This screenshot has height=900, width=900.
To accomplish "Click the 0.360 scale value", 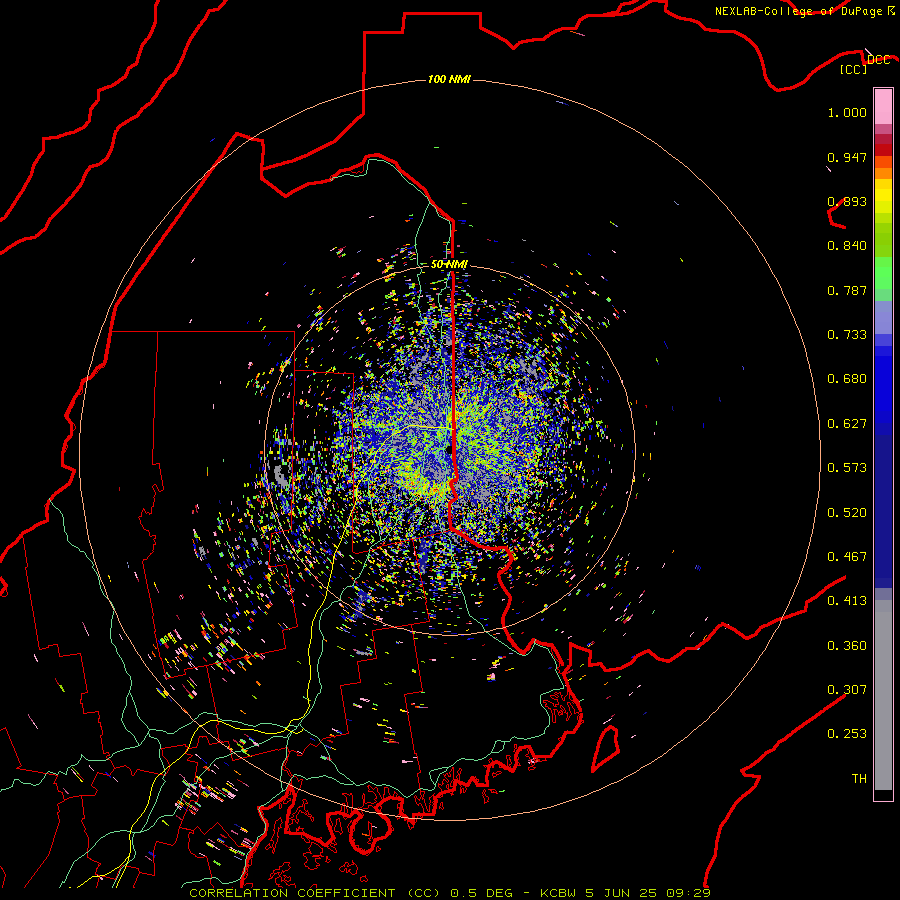I will (x=847, y=646).
